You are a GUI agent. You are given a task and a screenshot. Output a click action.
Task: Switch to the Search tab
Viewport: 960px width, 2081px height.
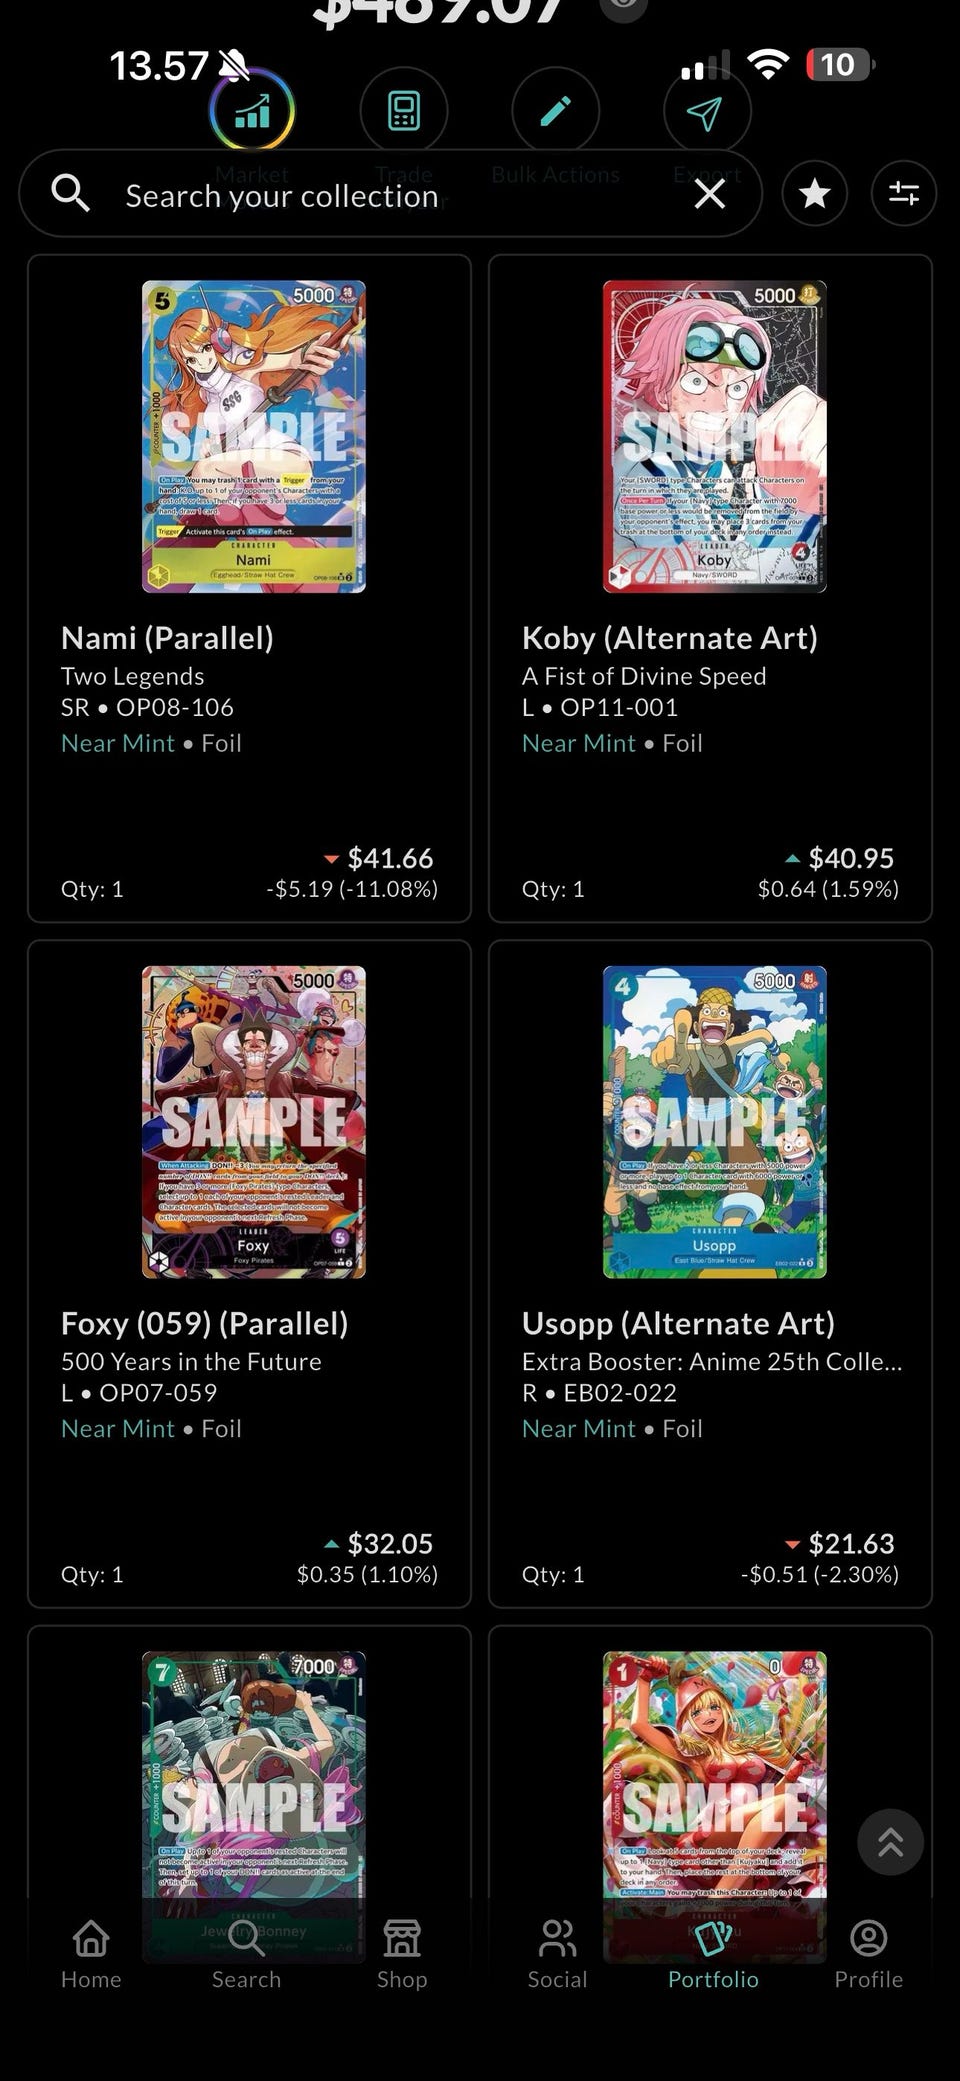246,1953
